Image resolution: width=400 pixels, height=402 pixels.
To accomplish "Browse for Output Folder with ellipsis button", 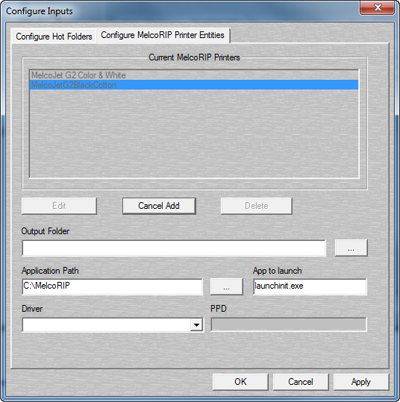I will (x=351, y=248).
